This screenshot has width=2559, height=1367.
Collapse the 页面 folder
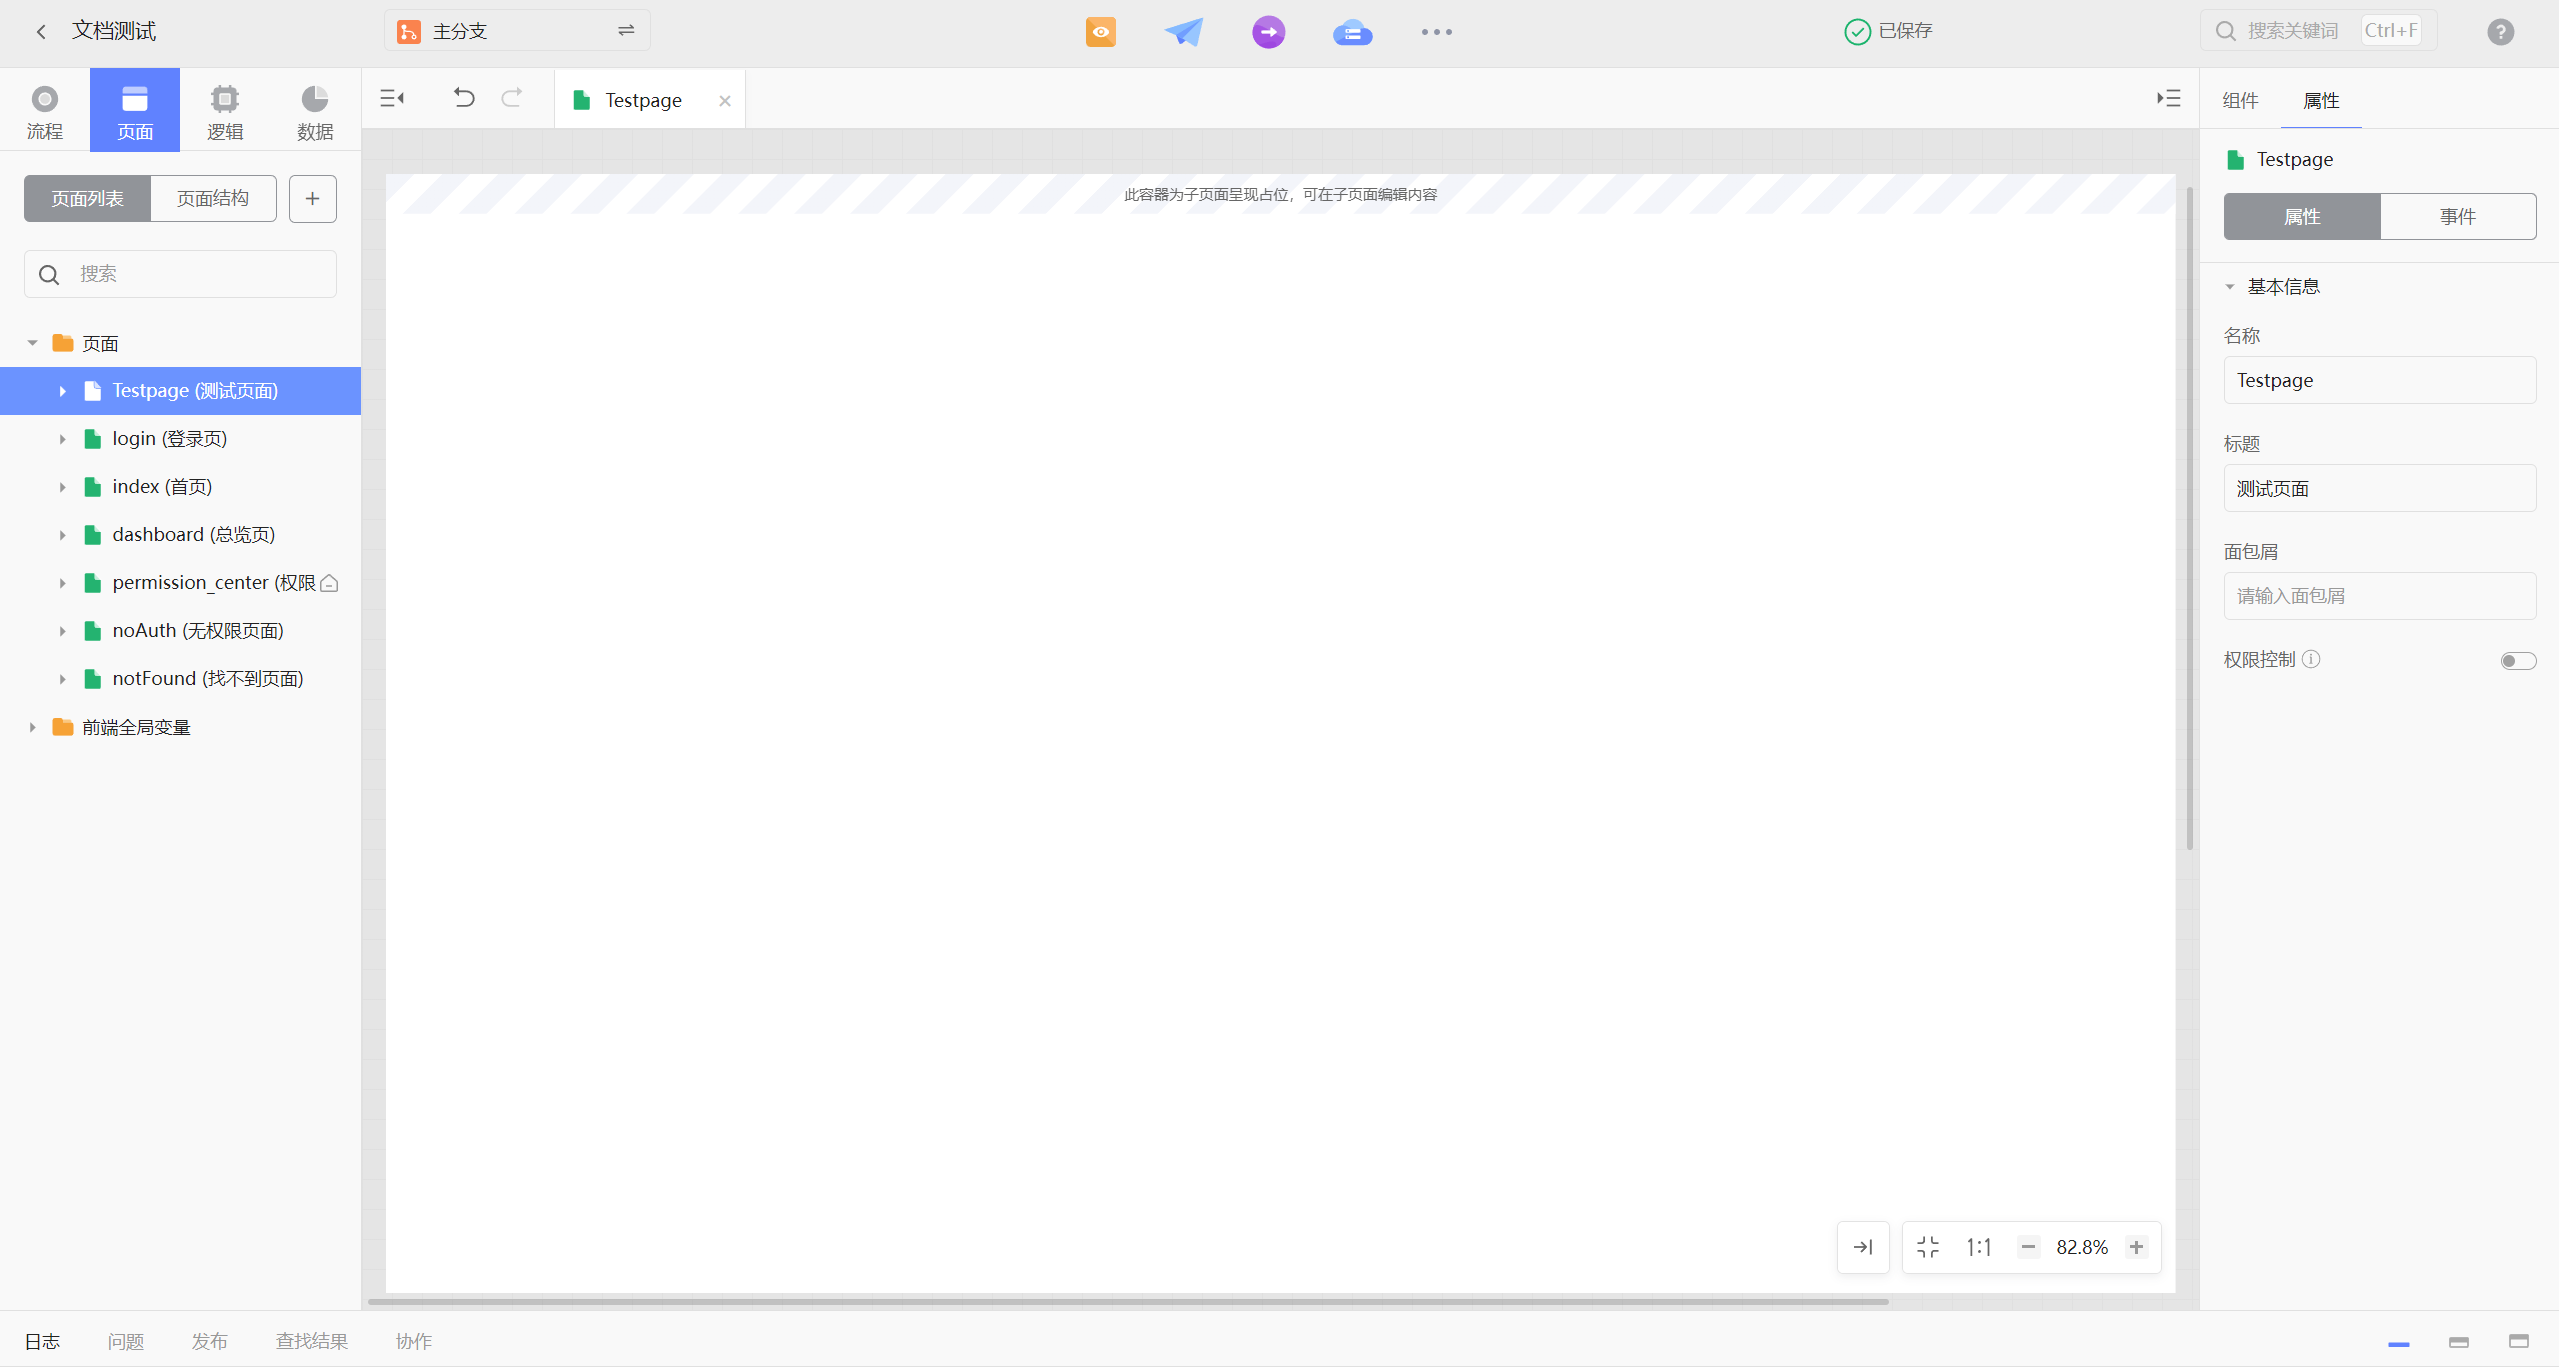32,343
